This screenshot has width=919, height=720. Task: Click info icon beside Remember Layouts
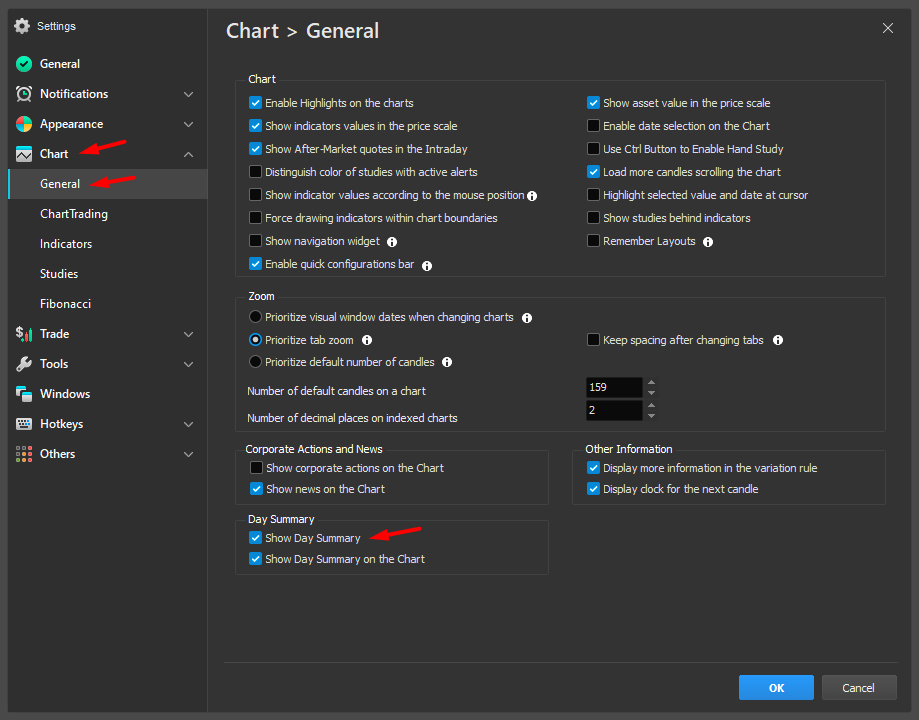[708, 242]
